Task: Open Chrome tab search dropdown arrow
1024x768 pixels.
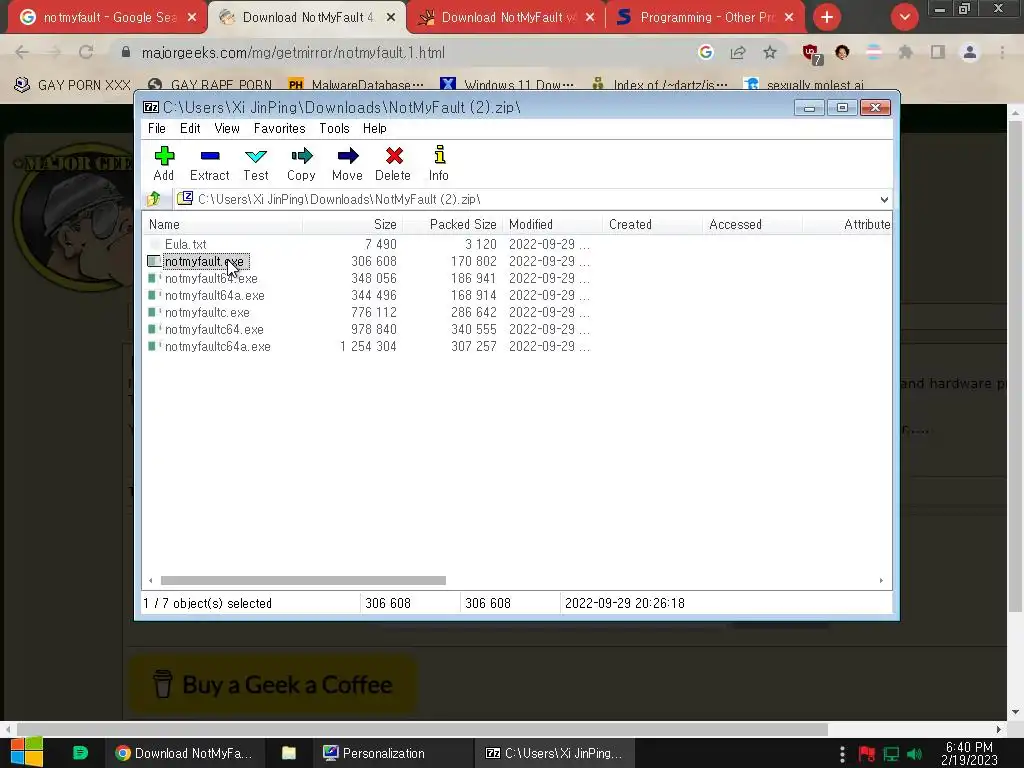Action: click(904, 18)
